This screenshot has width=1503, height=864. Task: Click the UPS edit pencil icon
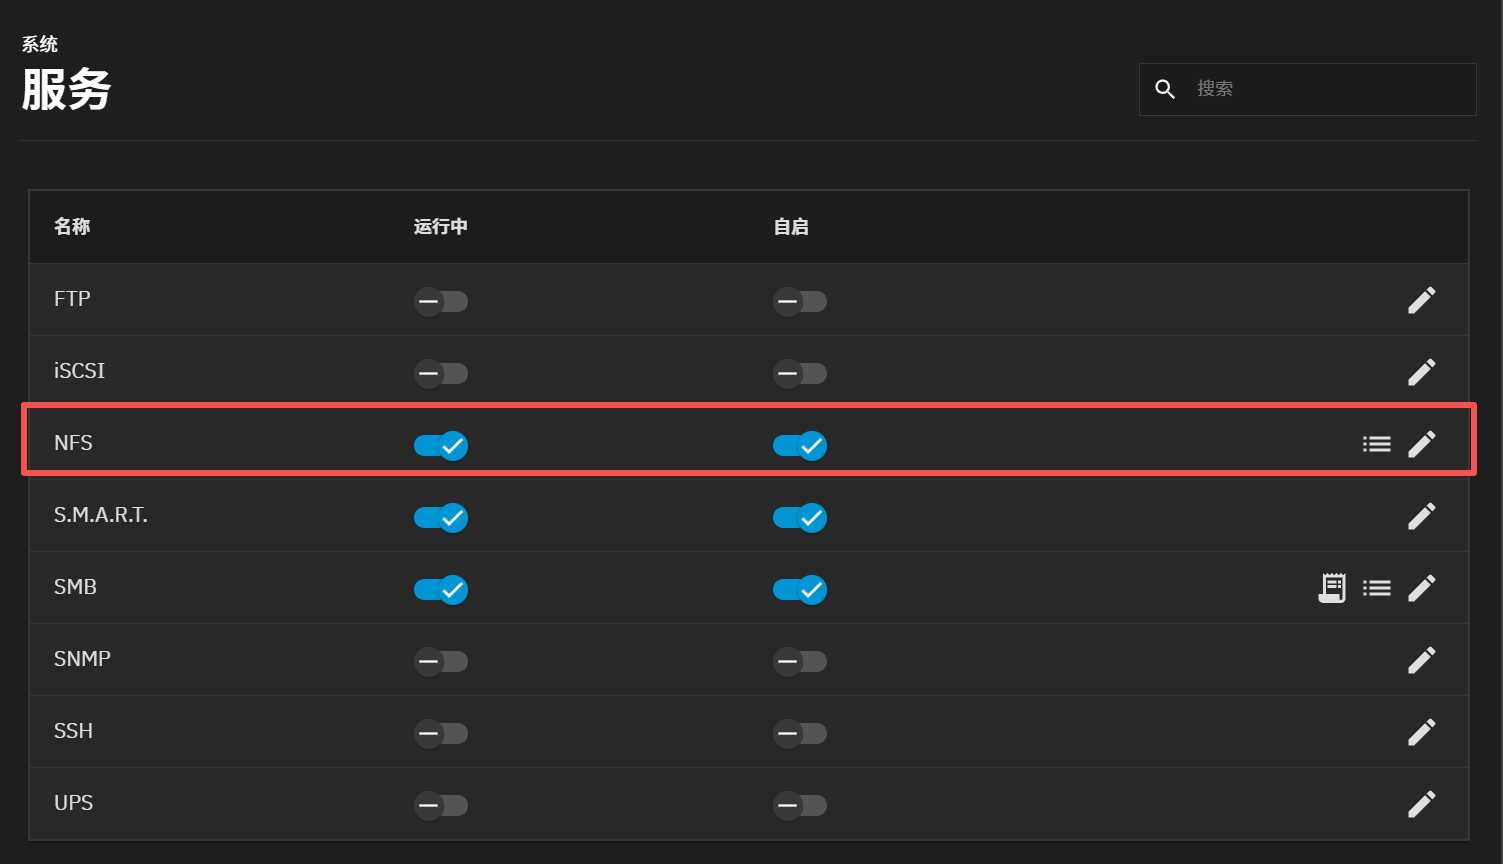click(1421, 804)
